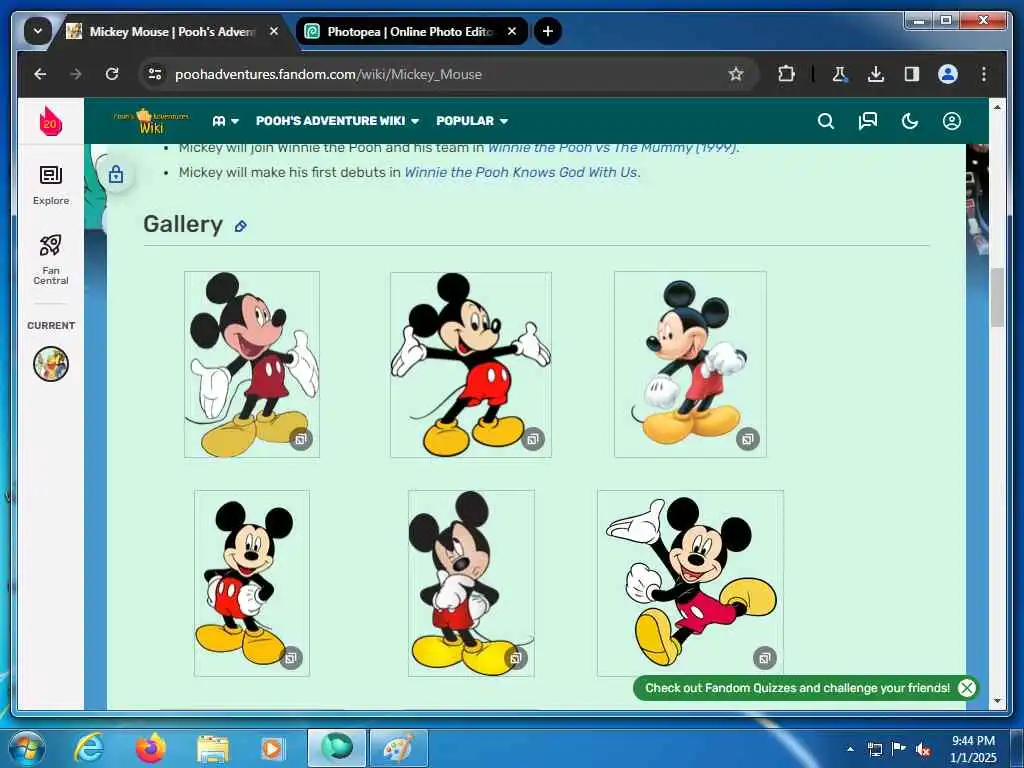Close the Mickey Mouse browser tab
The width and height of the screenshot is (1024, 768).
click(274, 31)
